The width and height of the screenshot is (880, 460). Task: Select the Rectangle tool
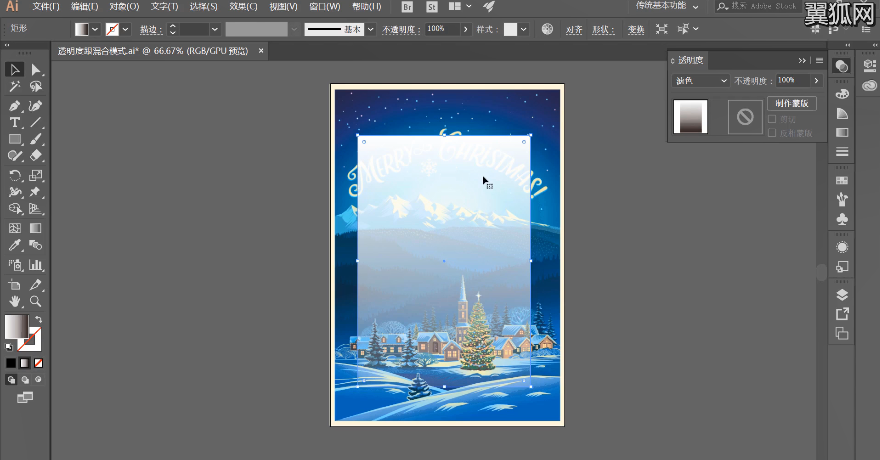[15, 139]
